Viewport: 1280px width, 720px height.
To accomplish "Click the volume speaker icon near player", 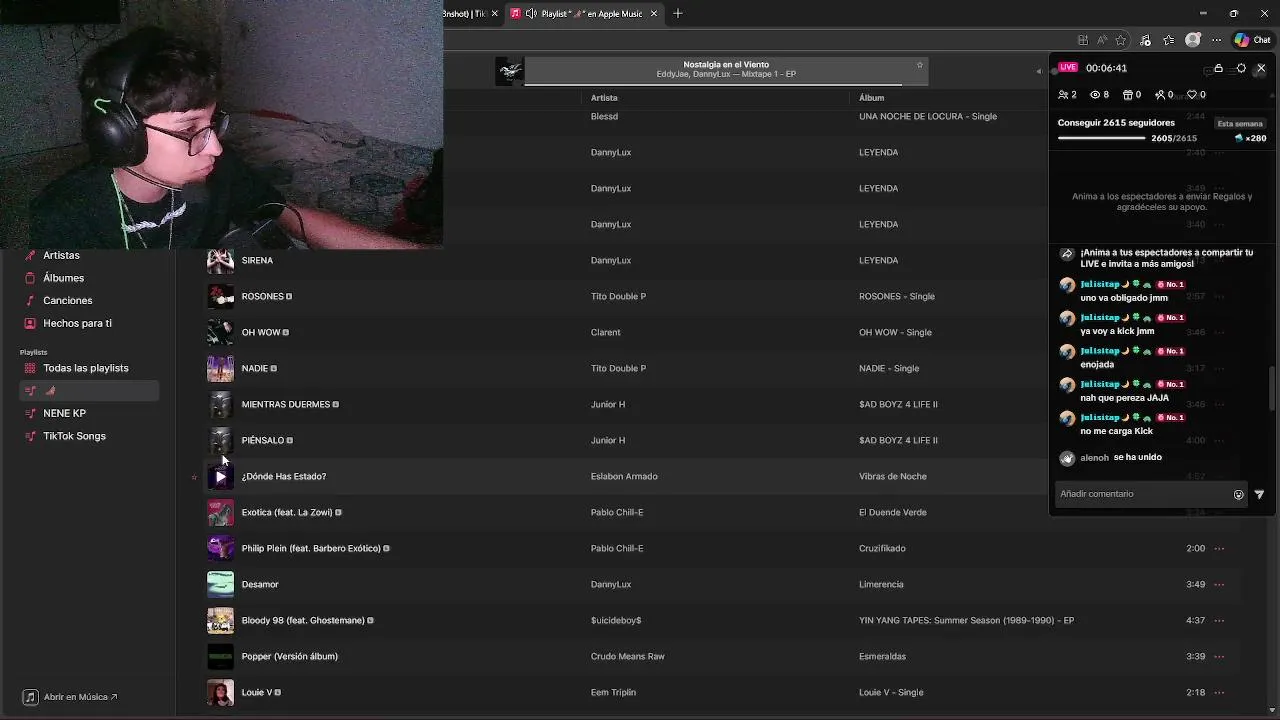I will pos(1038,71).
